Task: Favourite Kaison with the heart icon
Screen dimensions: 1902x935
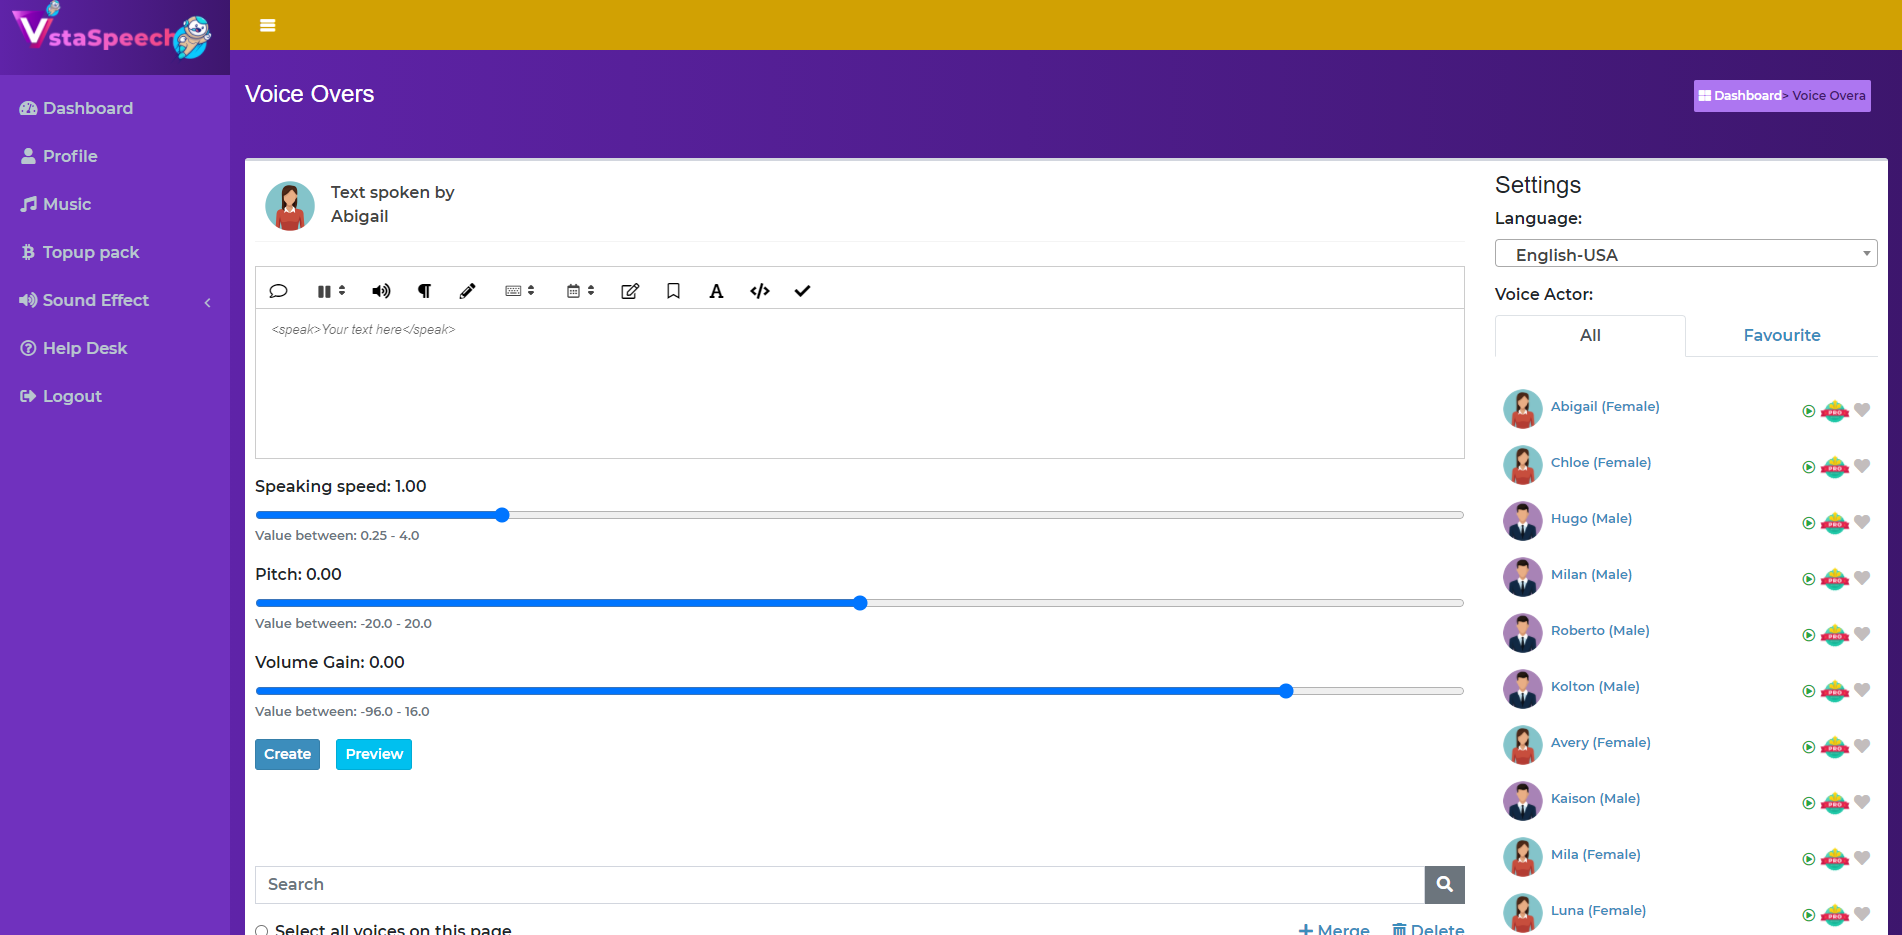Action: (x=1862, y=802)
